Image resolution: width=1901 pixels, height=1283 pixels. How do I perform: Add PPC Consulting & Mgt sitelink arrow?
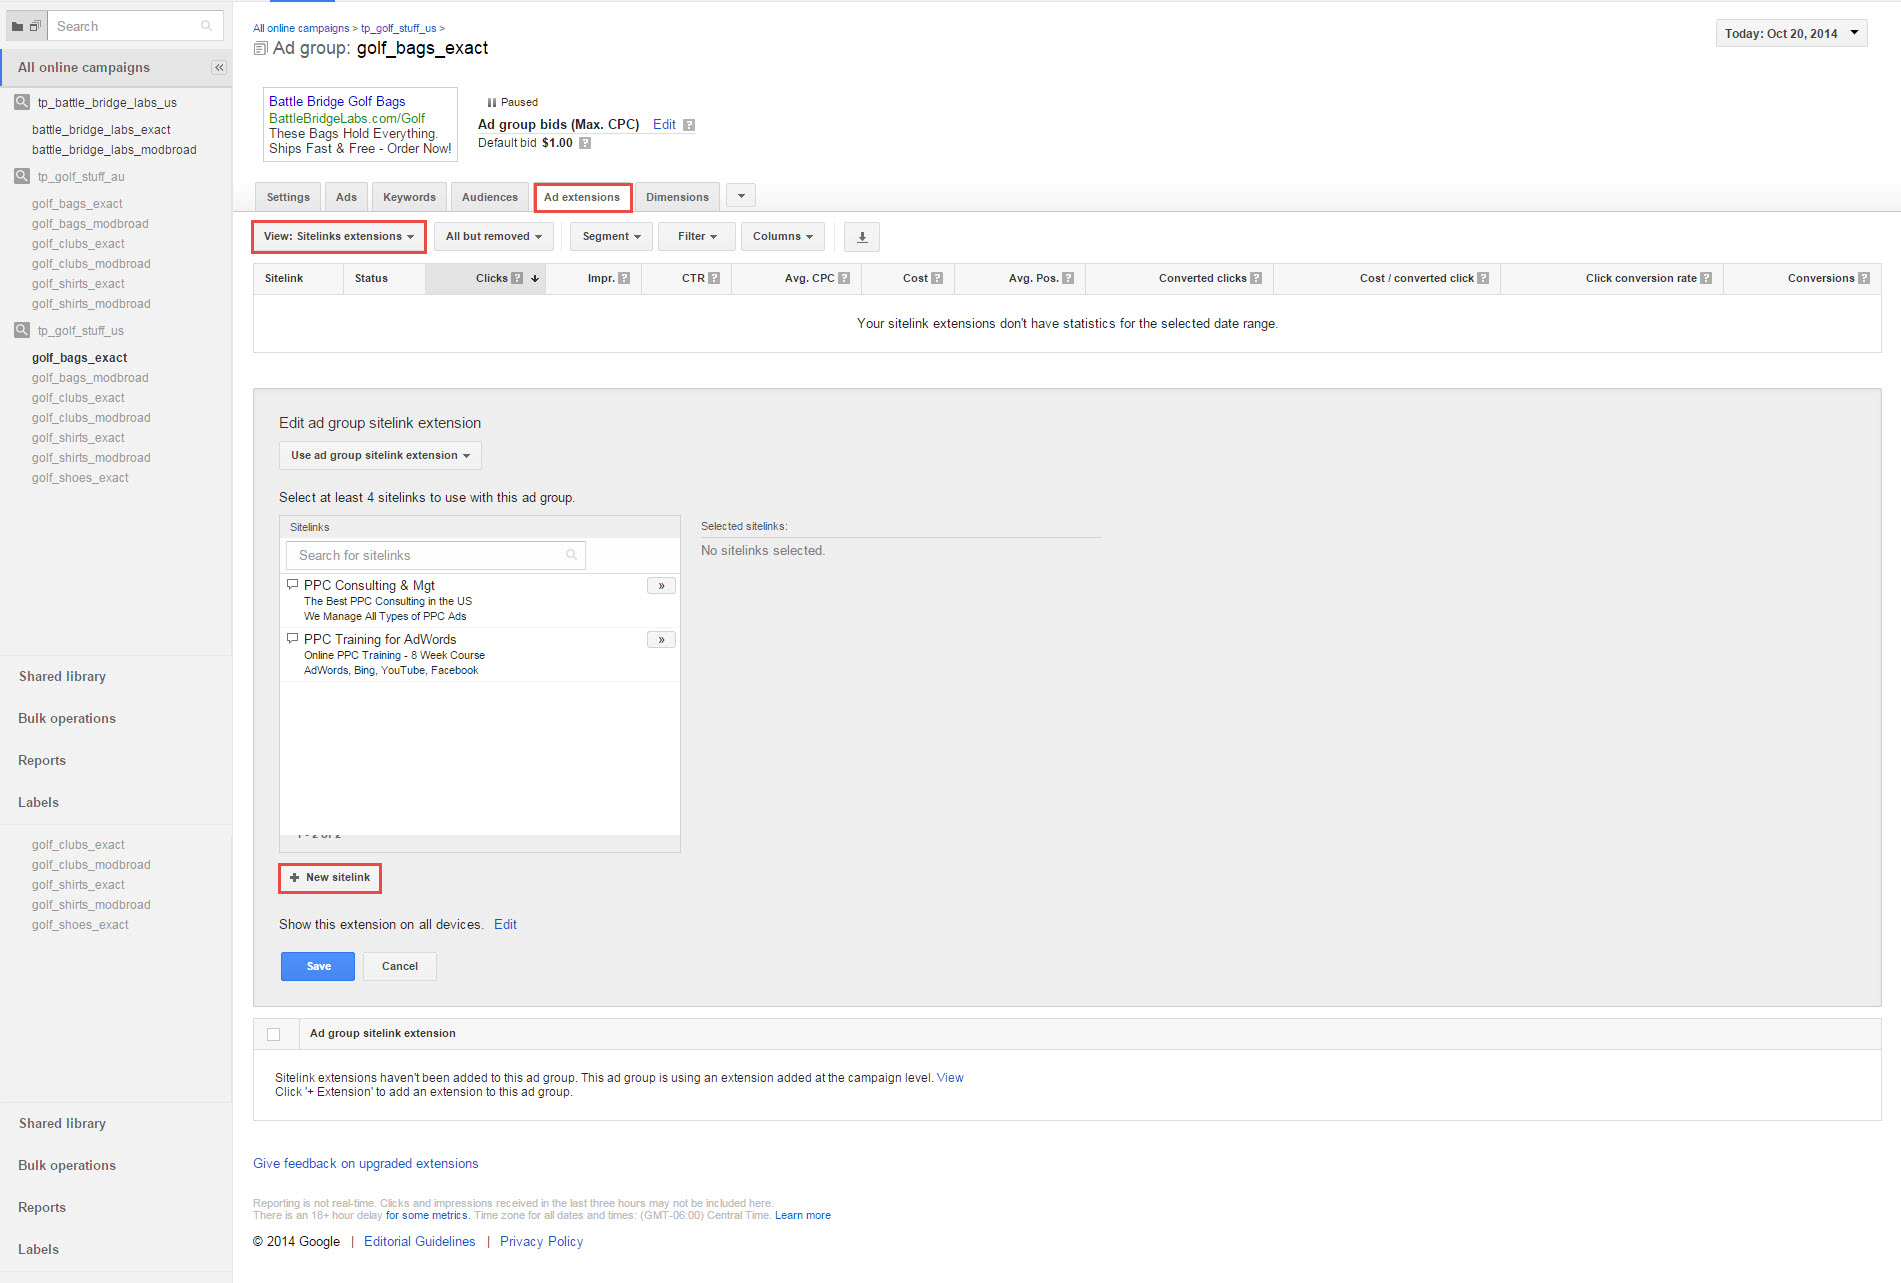[x=661, y=586]
